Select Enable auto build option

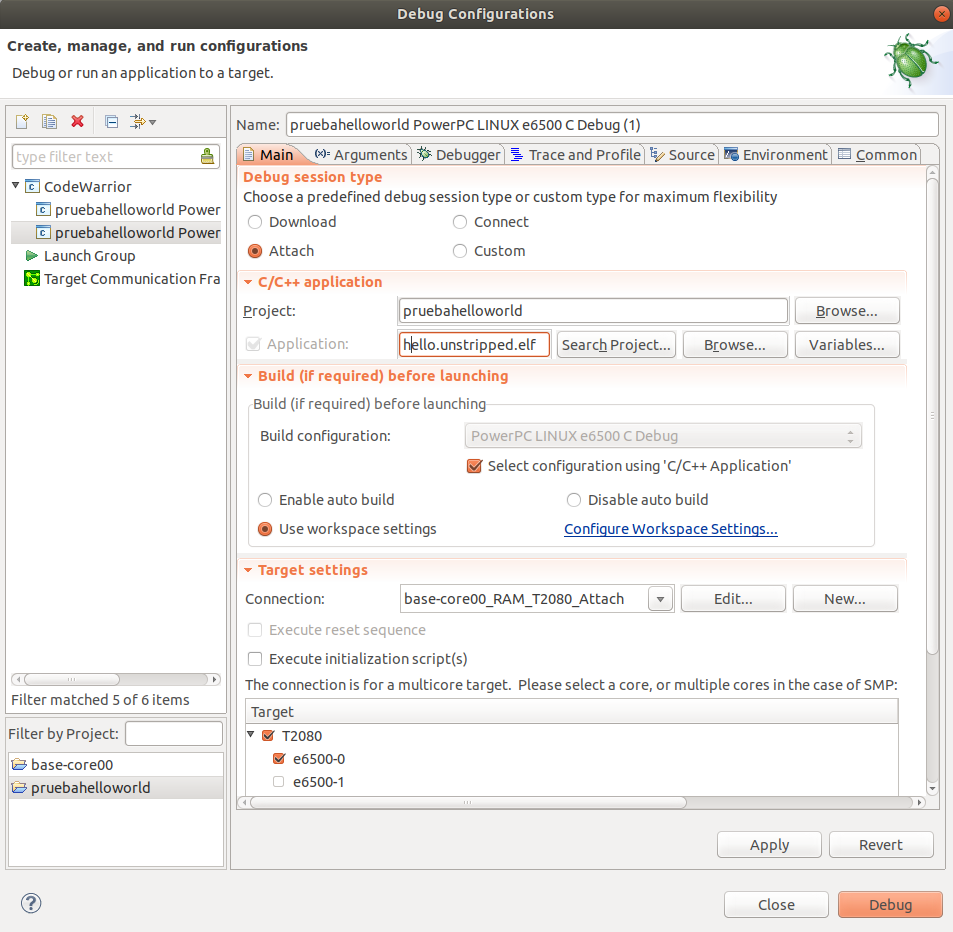pos(265,500)
